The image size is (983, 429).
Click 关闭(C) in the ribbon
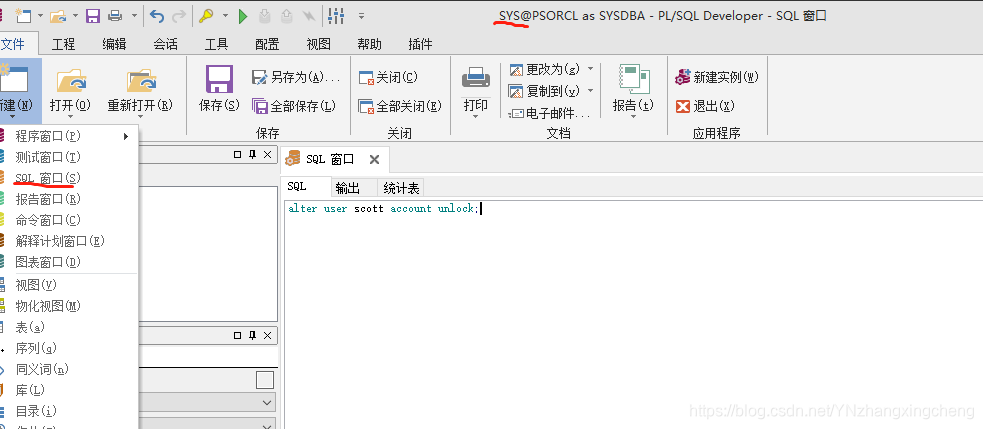(388, 77)
